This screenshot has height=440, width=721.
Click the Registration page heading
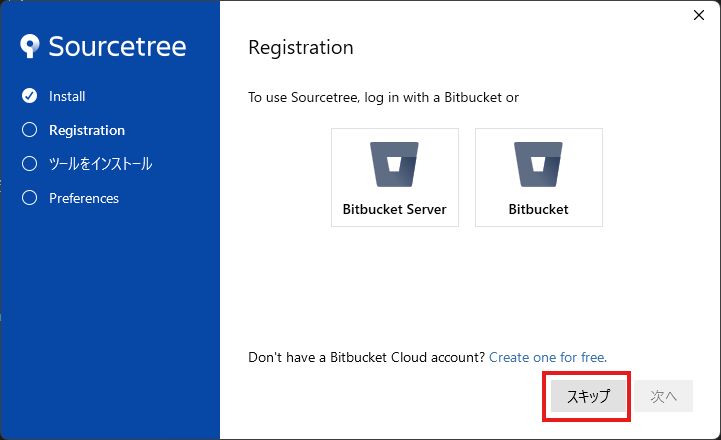(x=300, y=47)
